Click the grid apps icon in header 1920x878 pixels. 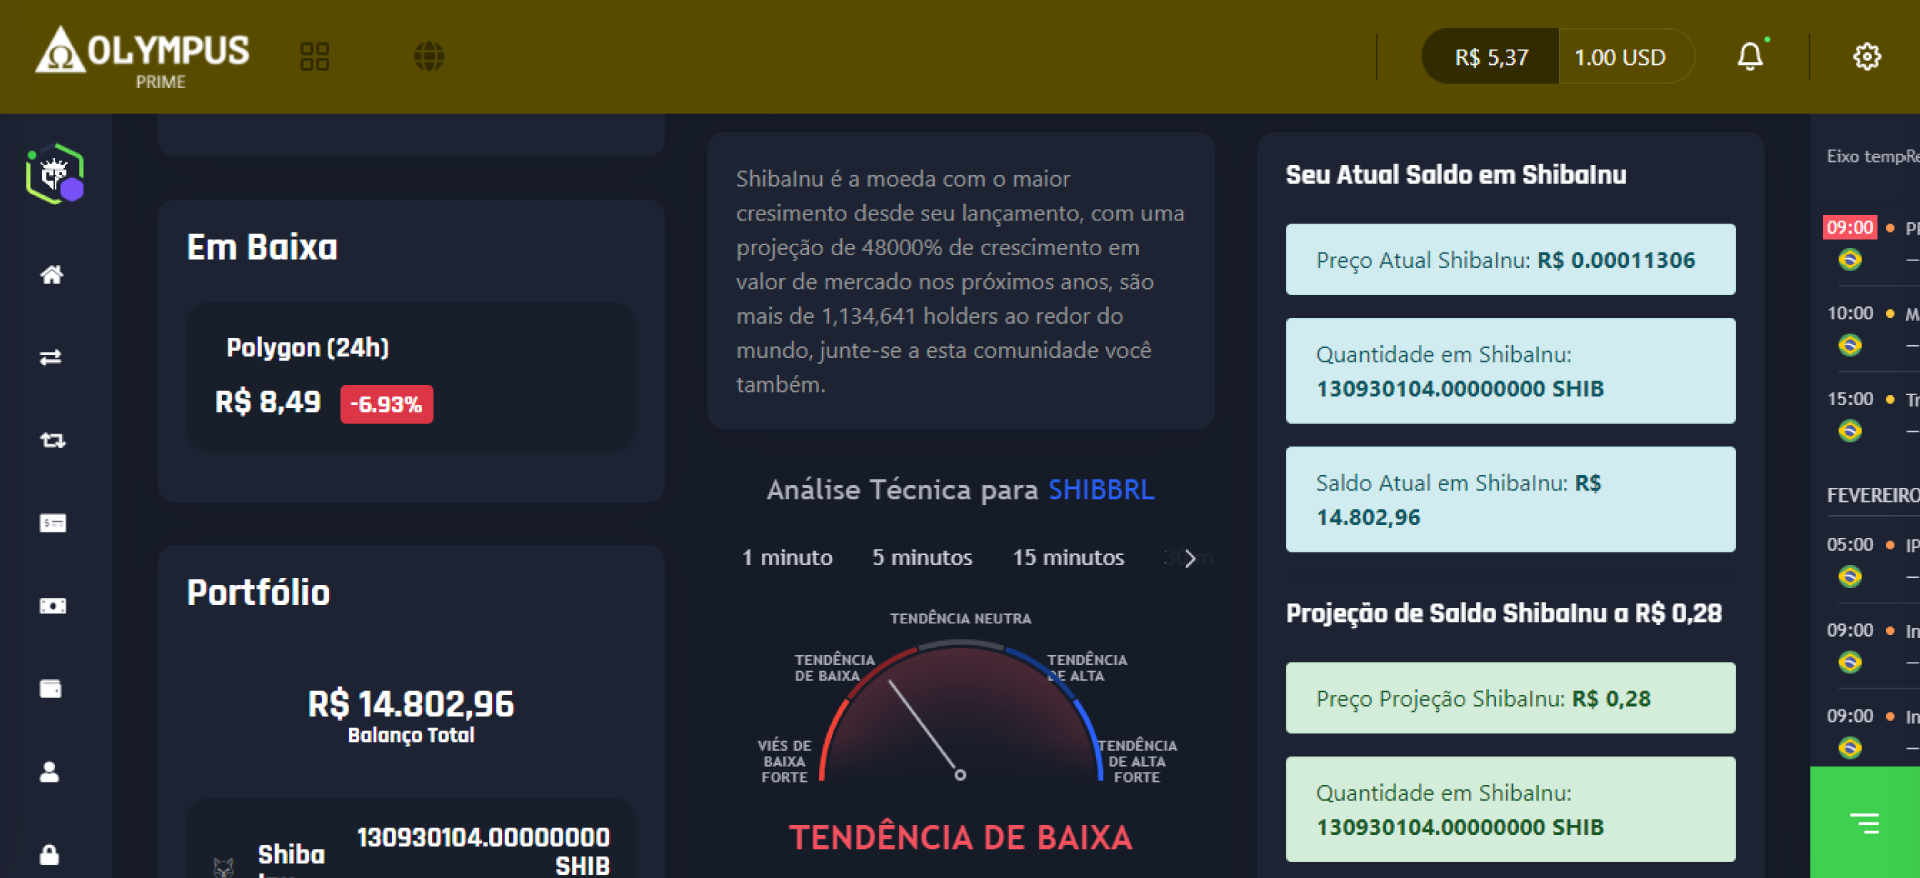(x=314, y=57)
